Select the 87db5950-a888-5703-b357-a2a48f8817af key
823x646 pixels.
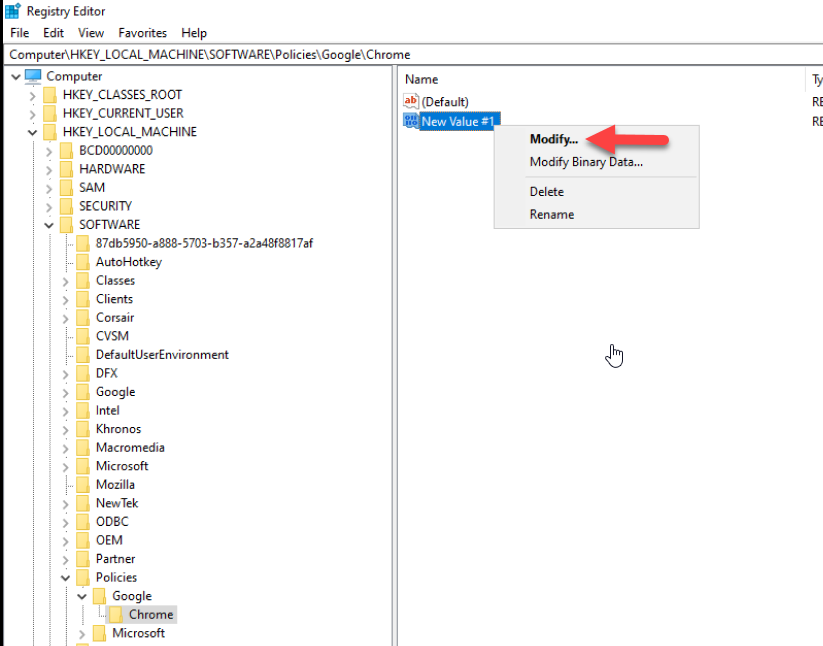pyautogui.click(x=204, y=243)
